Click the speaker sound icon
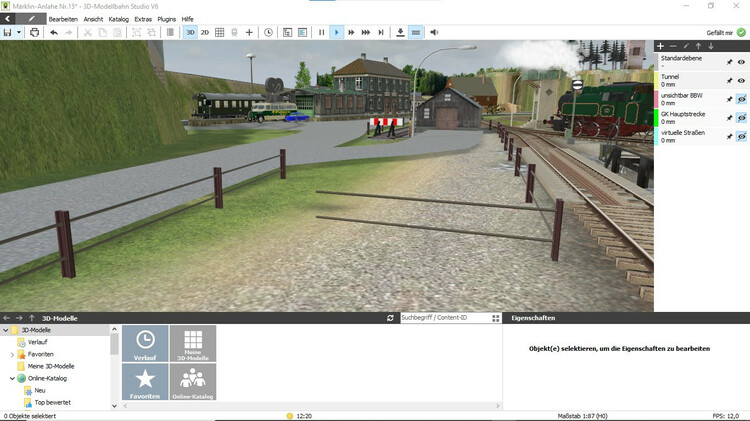This screenshot has height=421, width=750. pyautogui.click(x=434, y=32)
